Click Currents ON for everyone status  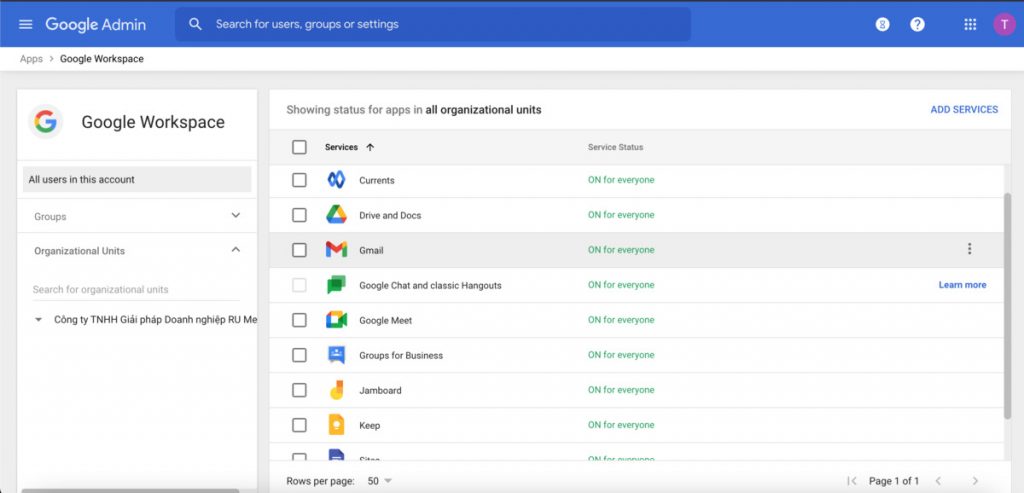pos(621,180)
